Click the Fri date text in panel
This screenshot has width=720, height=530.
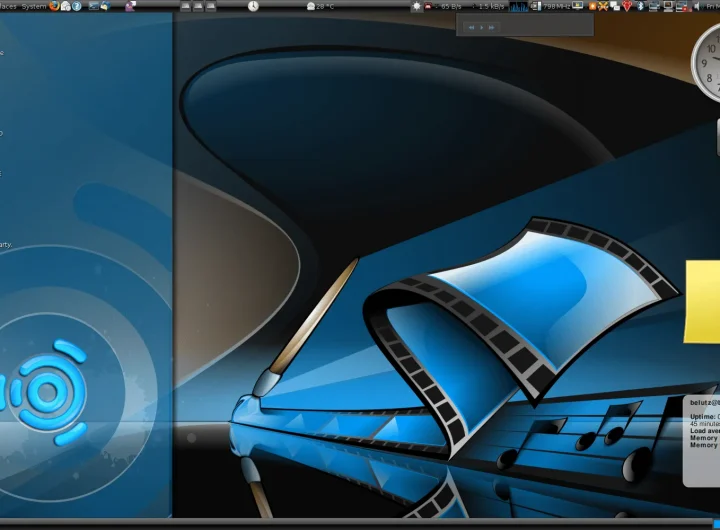pyautogui.click(x=713, y=6)
